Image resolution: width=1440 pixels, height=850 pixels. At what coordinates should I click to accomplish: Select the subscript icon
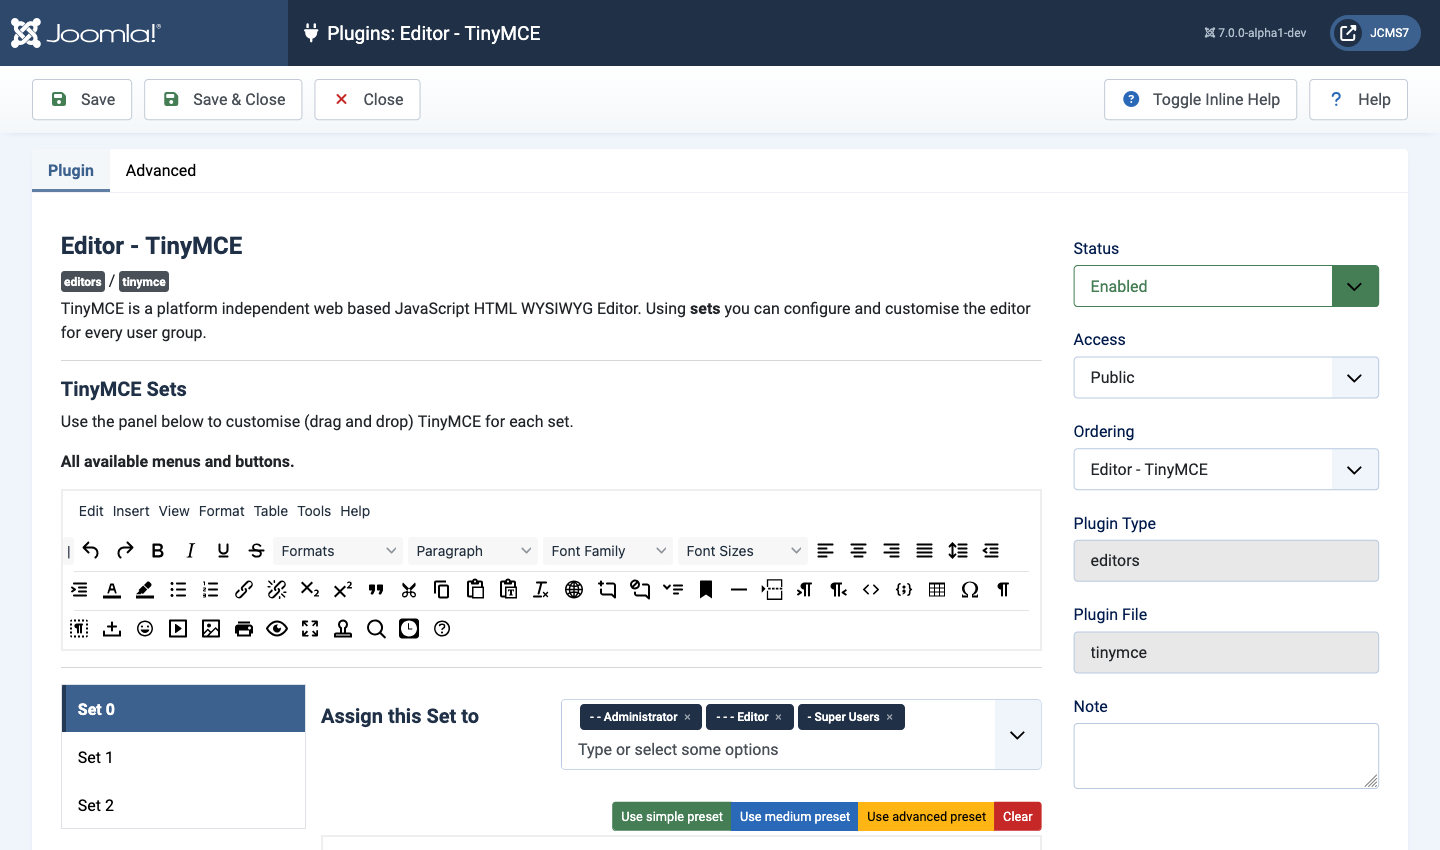(x=310, y=589)
